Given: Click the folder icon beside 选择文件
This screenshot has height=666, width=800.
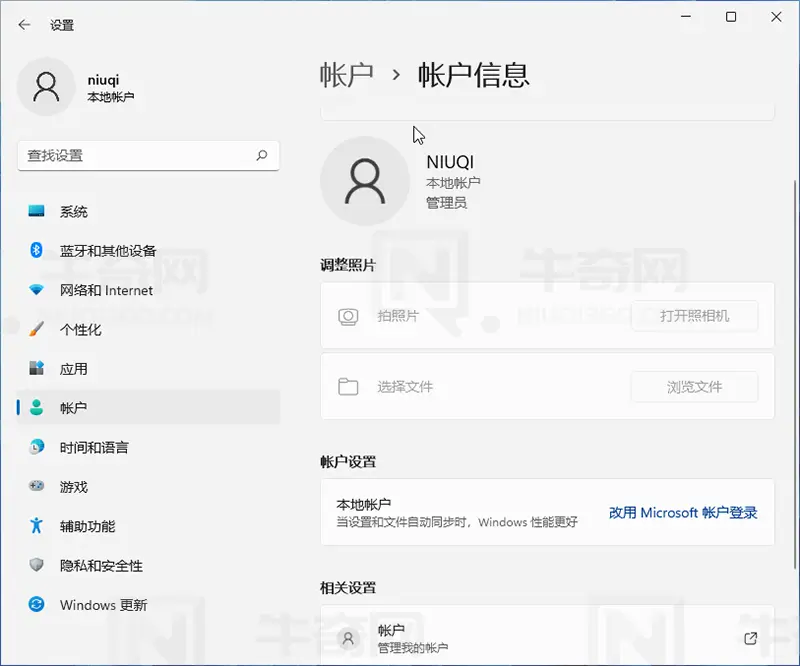Looking at the screenshot, I should 348,387.
